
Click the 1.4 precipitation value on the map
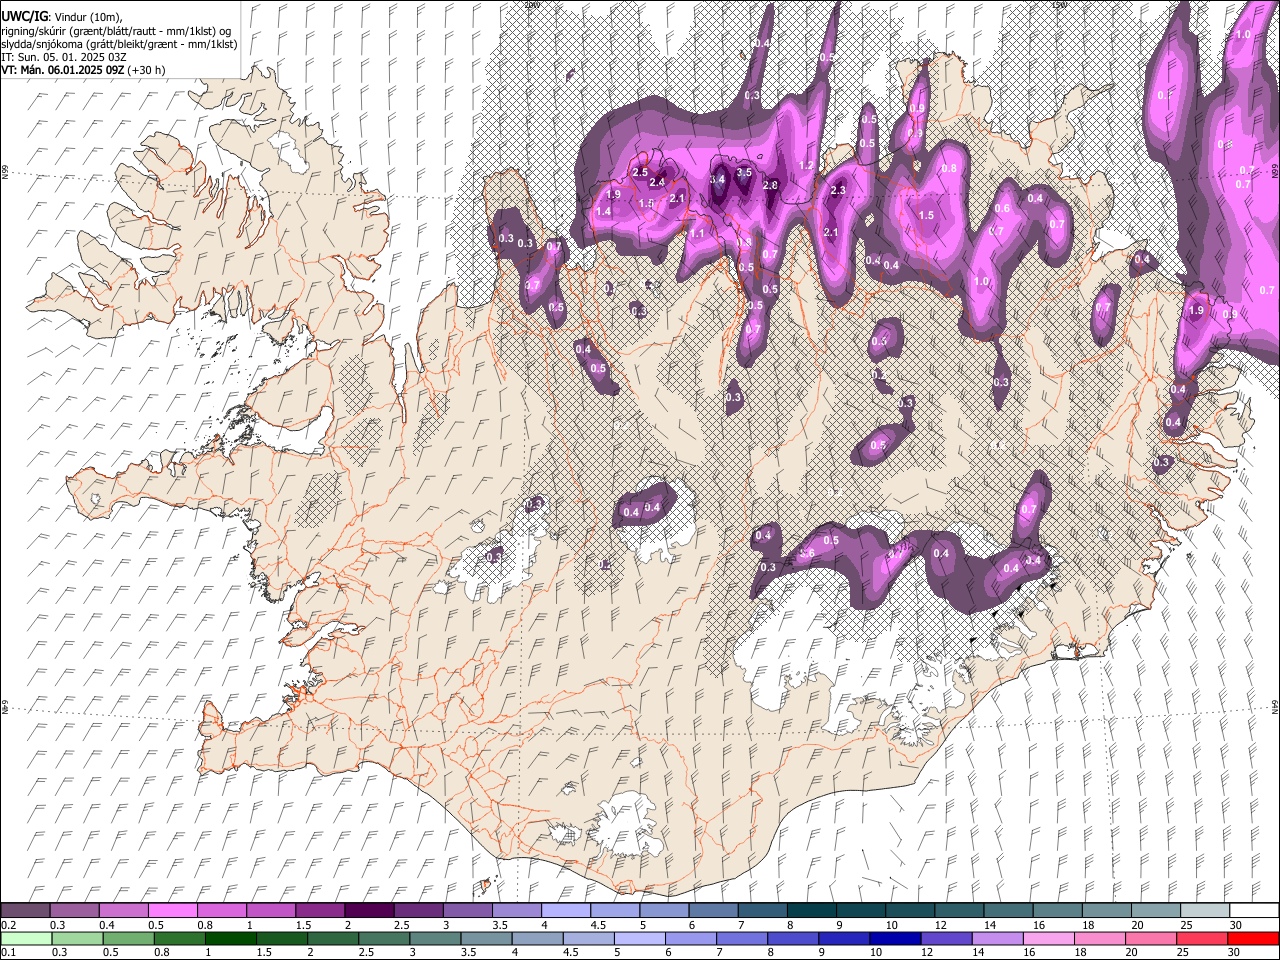[x=603, y=212]
